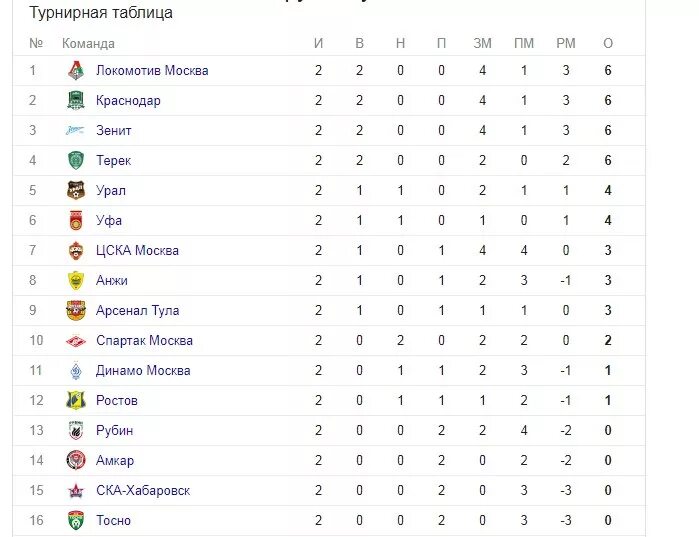The image size is (699, 537).
Task: Click the Терек green crest icon
Action: (76, 160)
